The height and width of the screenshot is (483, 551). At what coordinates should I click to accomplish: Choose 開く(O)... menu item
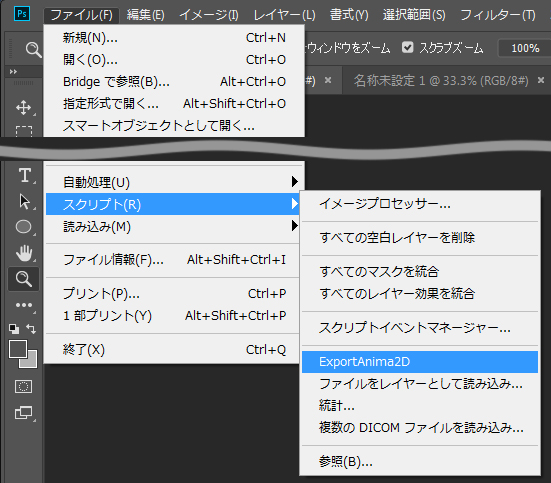click(x=174, y=60)
